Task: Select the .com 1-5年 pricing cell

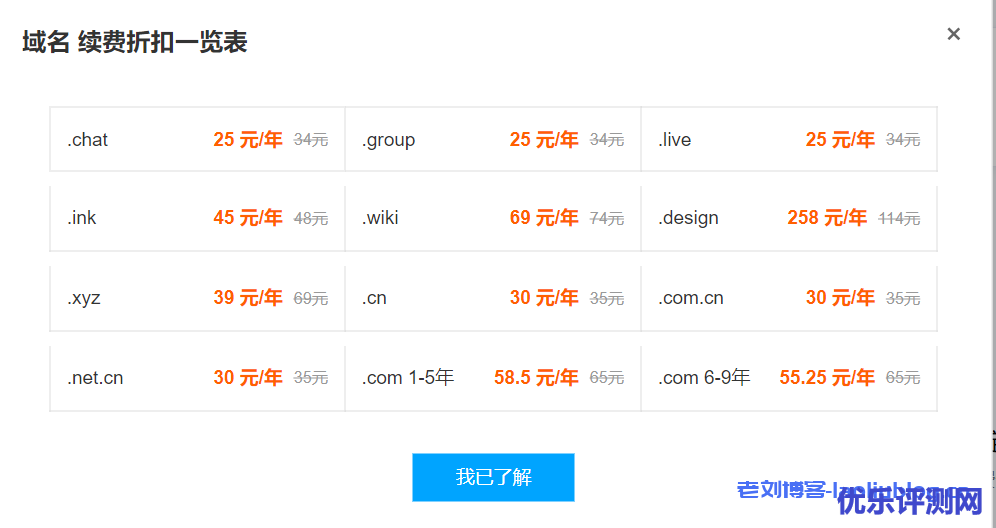Action: click(493, 378)
